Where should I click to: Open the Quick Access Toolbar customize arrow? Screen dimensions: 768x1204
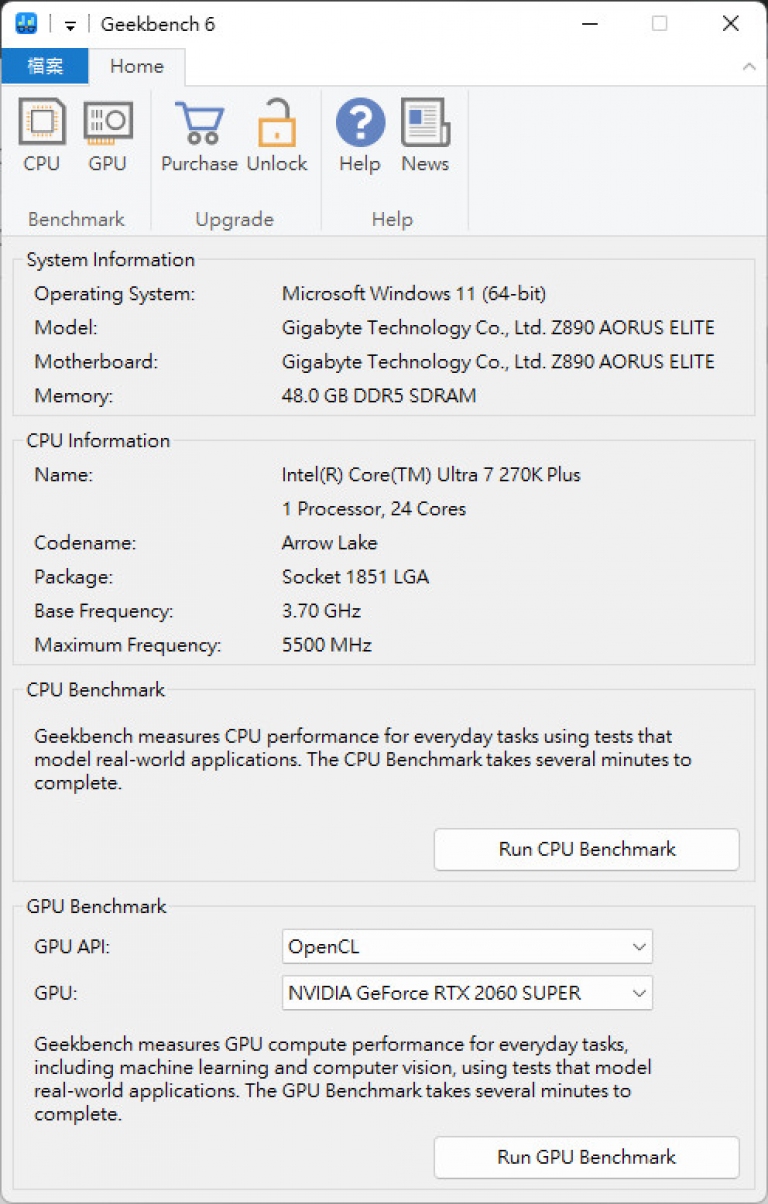tap(70, 25)
